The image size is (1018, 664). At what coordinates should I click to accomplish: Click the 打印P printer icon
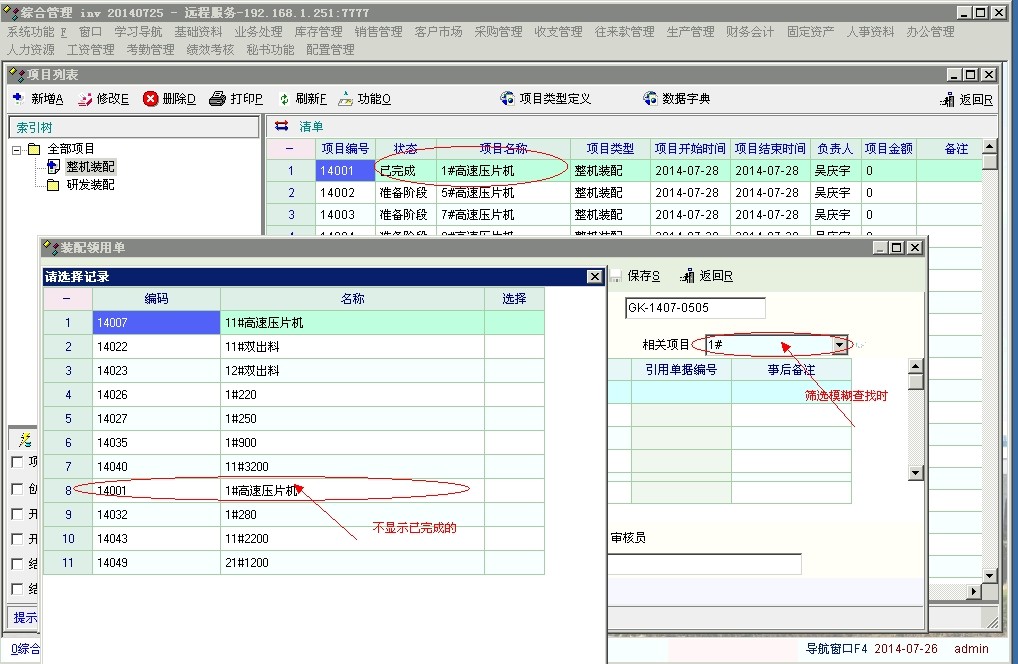pos(217,99)
